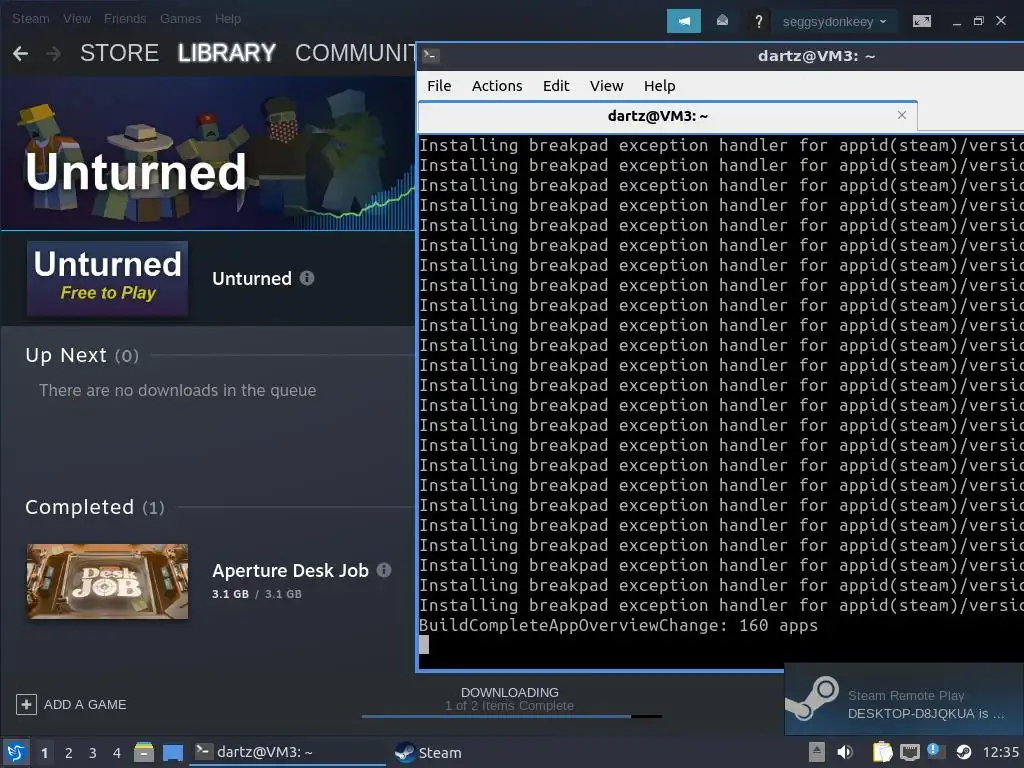Expand the seggsydonkeey account dropdown
This screenshot has width=1024, height=768.
coord(834,22)
